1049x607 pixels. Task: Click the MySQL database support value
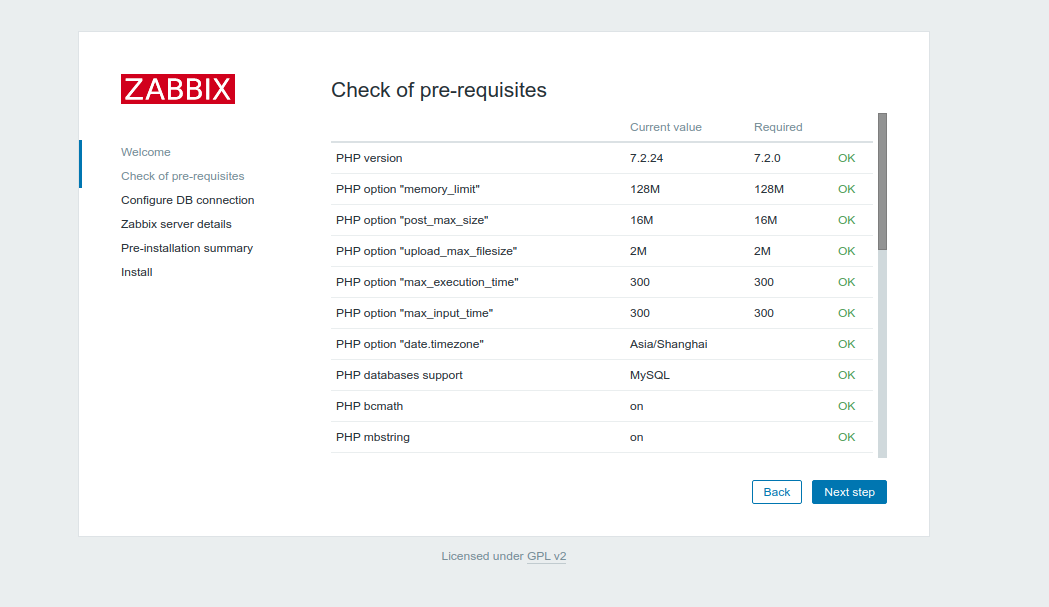(650, 375)
